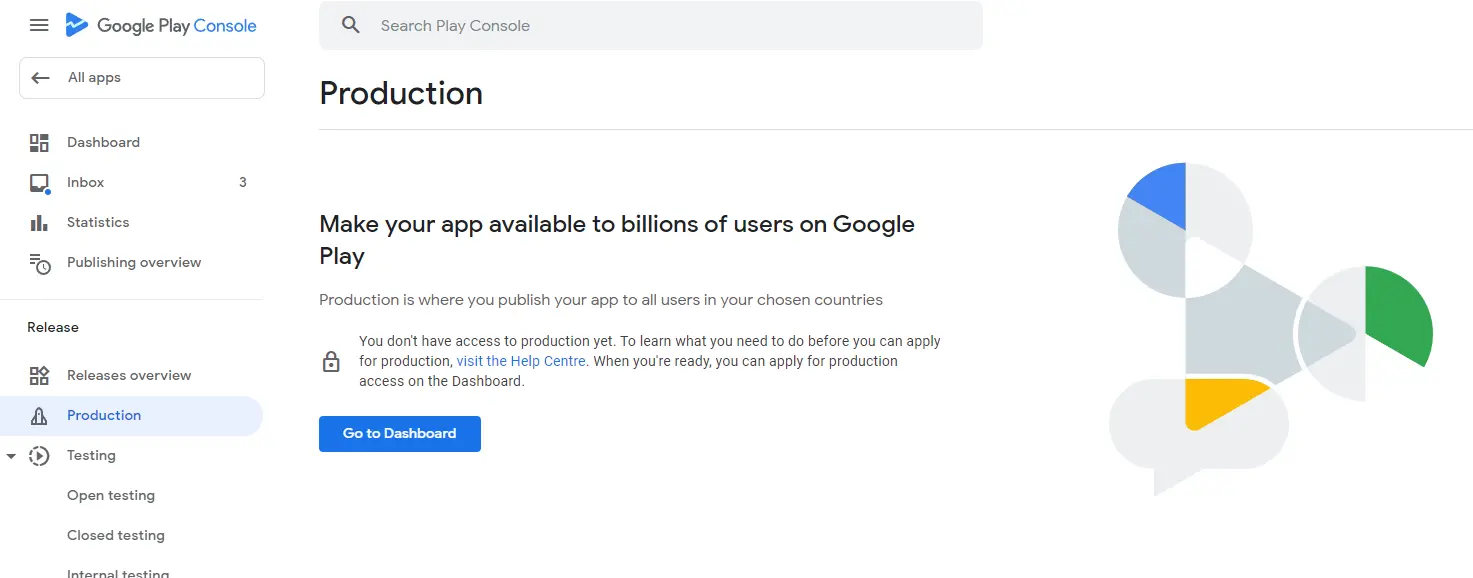Click the lock icon beside the access notice
The width and height of the screenshot is (1473, 578).
point(331,360)
